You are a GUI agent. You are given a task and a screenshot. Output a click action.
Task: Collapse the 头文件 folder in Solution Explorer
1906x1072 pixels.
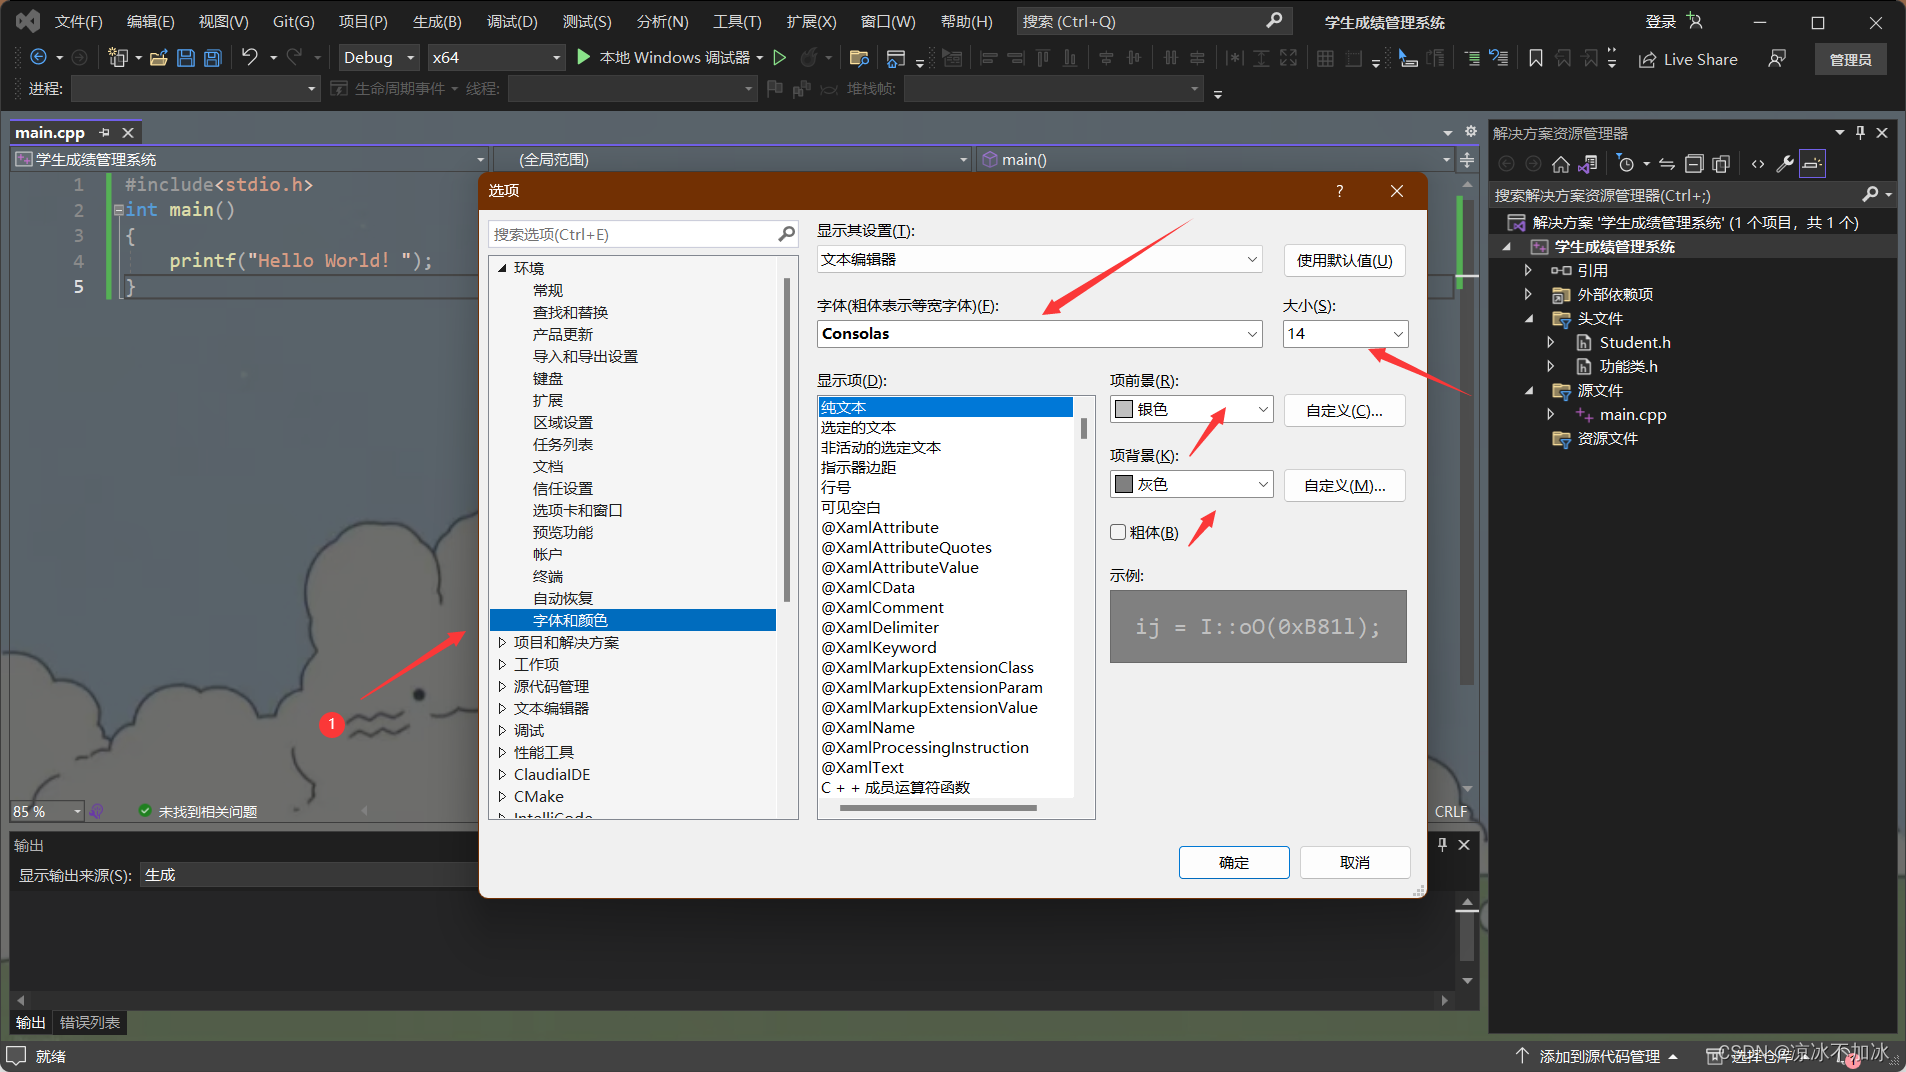click(1529, 318)
